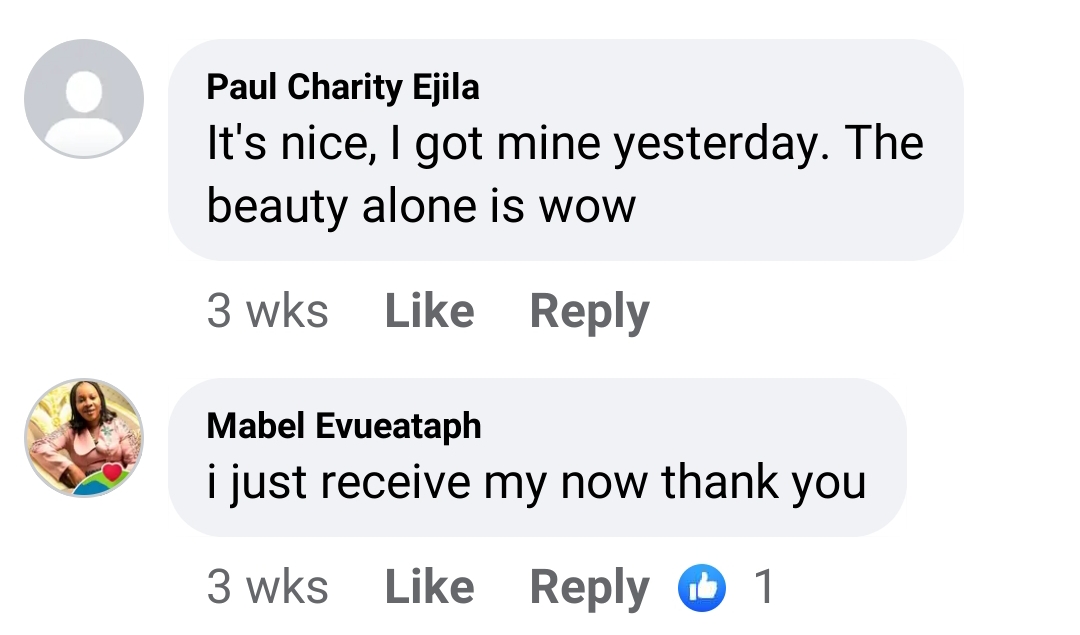Open Paul Charity Ejila's profile name link
The width and height of the screenshot is (1080, 635).
click(343, 87)
